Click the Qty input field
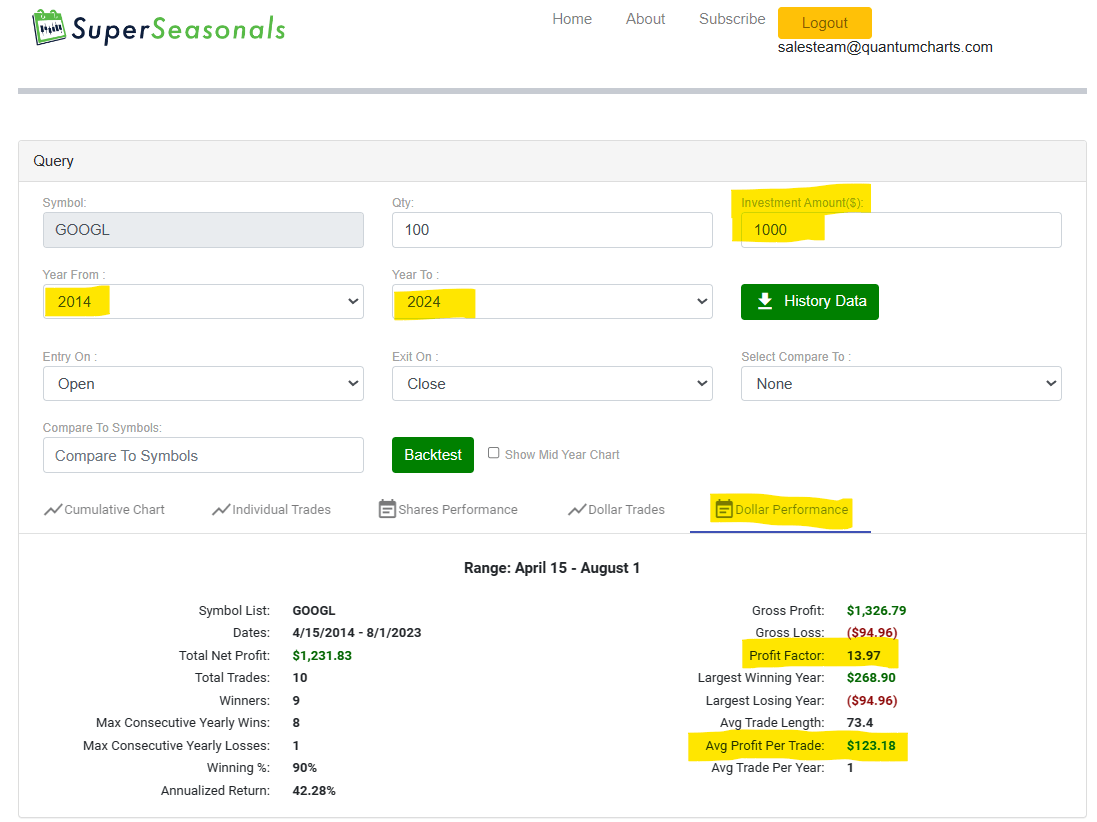Image resolution: width=1097 pixels, height=822 pixels. [552, 229]
